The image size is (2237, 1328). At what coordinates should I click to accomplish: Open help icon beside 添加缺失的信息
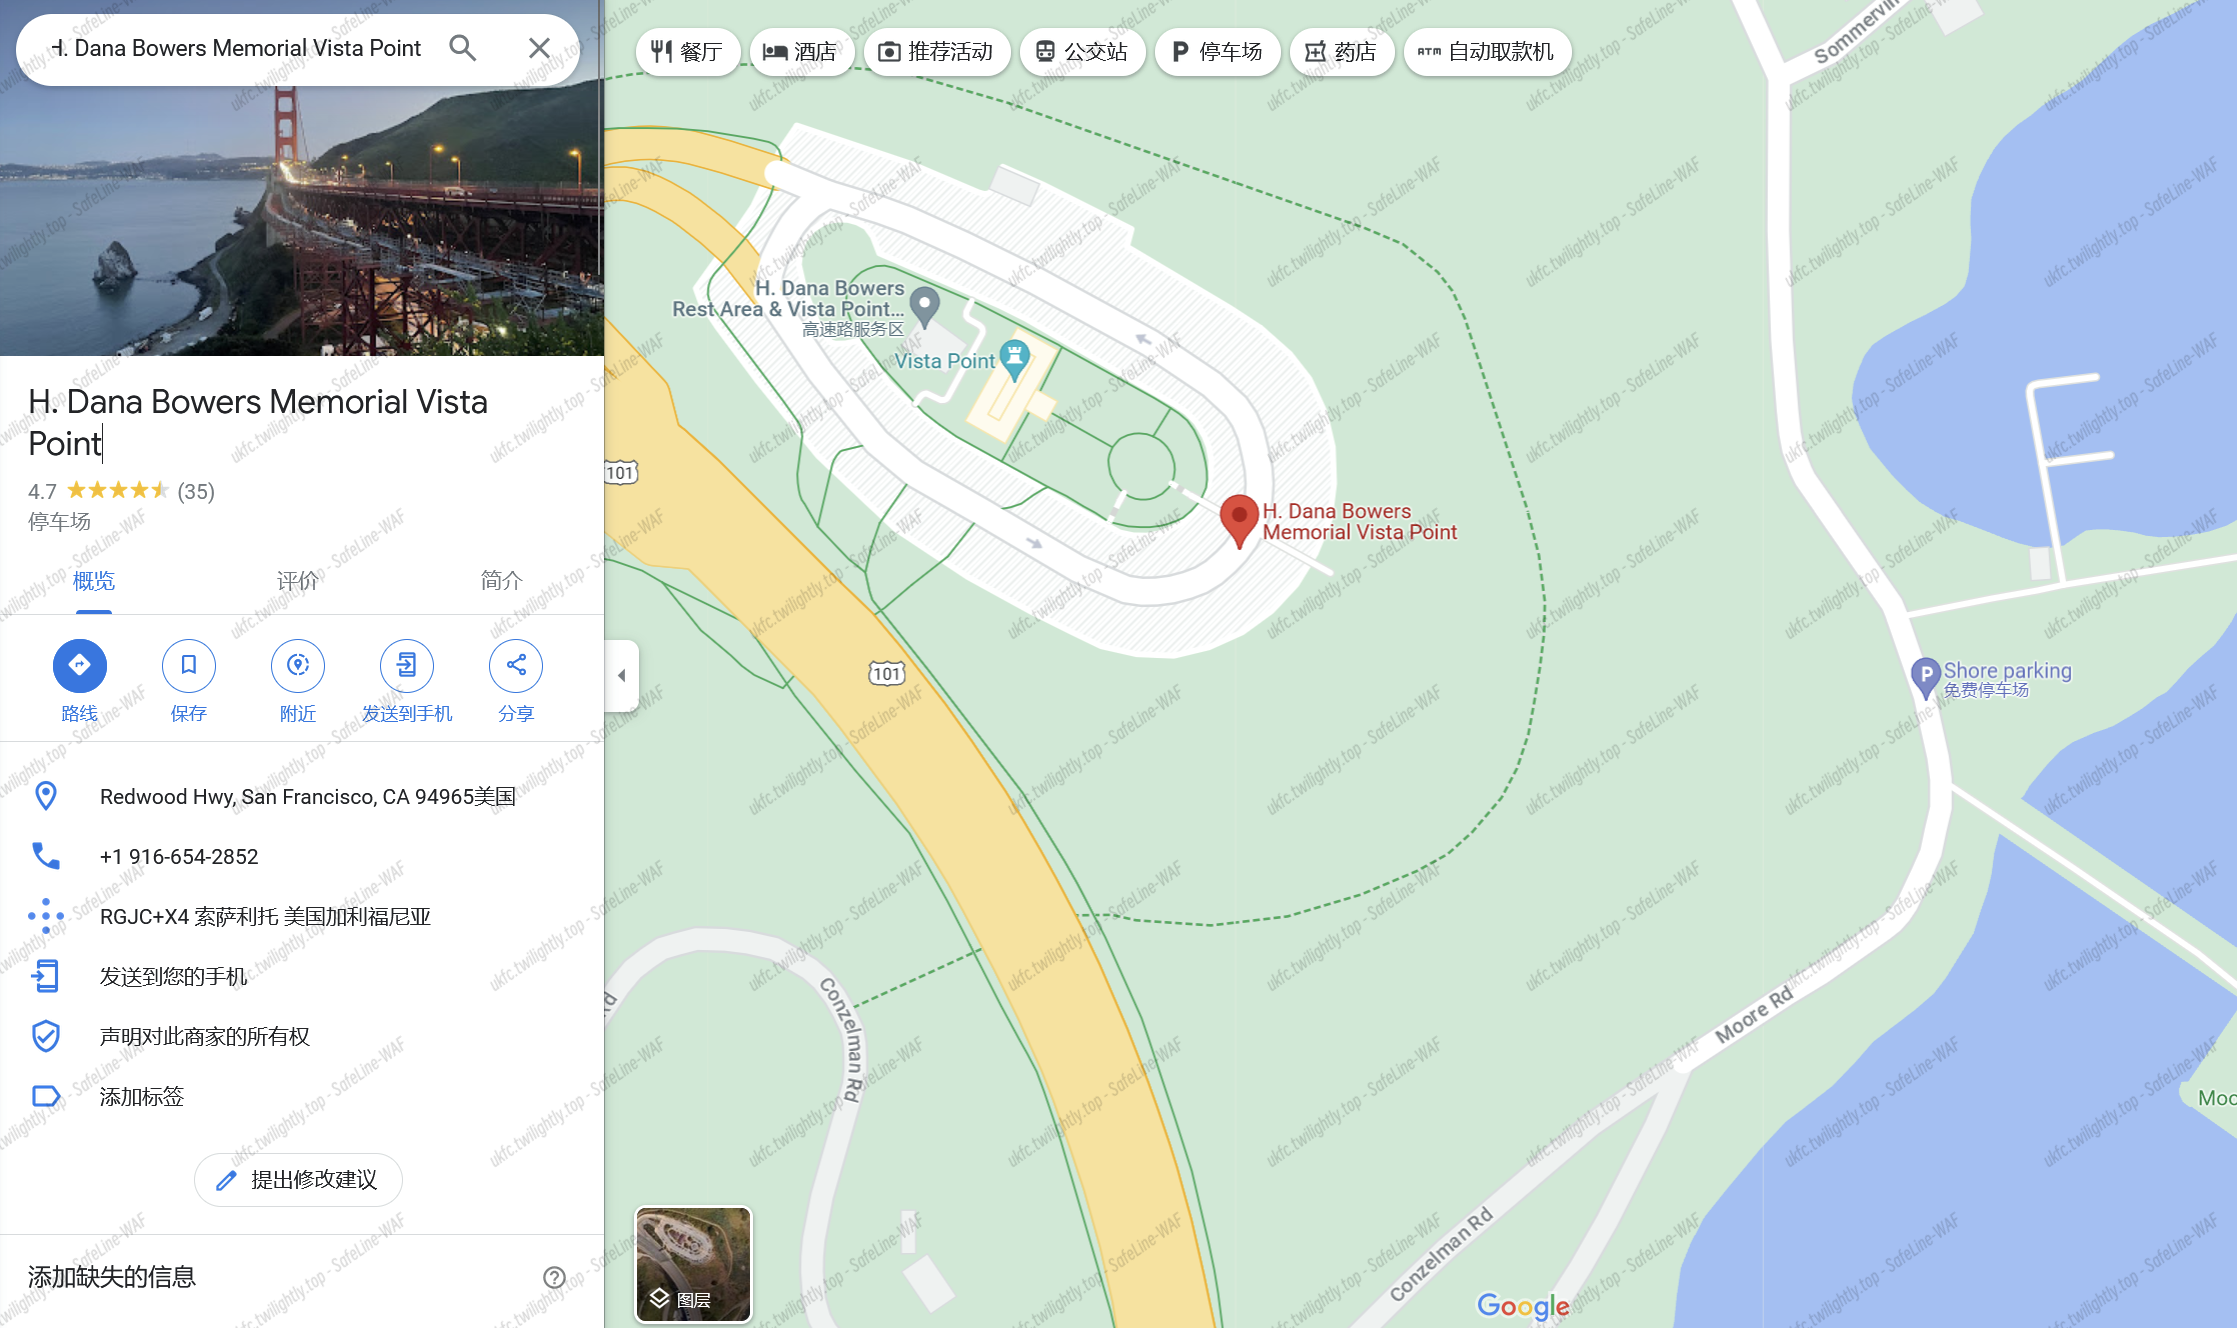[554, 1277]
